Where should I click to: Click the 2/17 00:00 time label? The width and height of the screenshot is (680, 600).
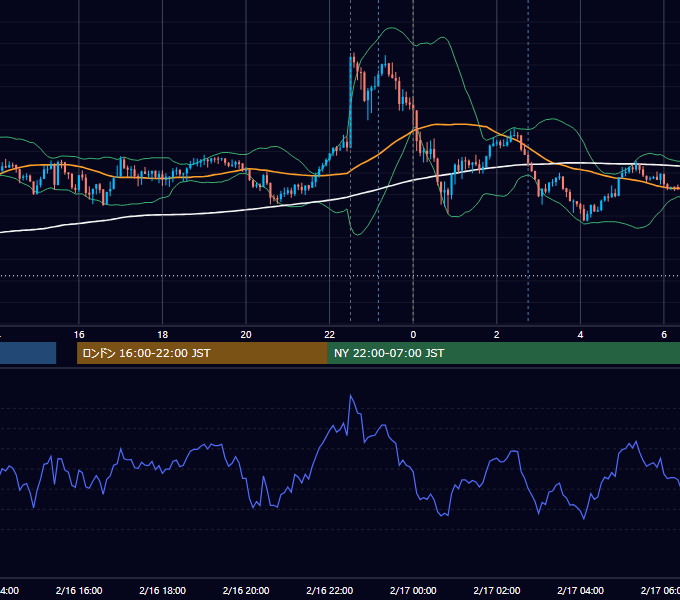tap(413, 590)
